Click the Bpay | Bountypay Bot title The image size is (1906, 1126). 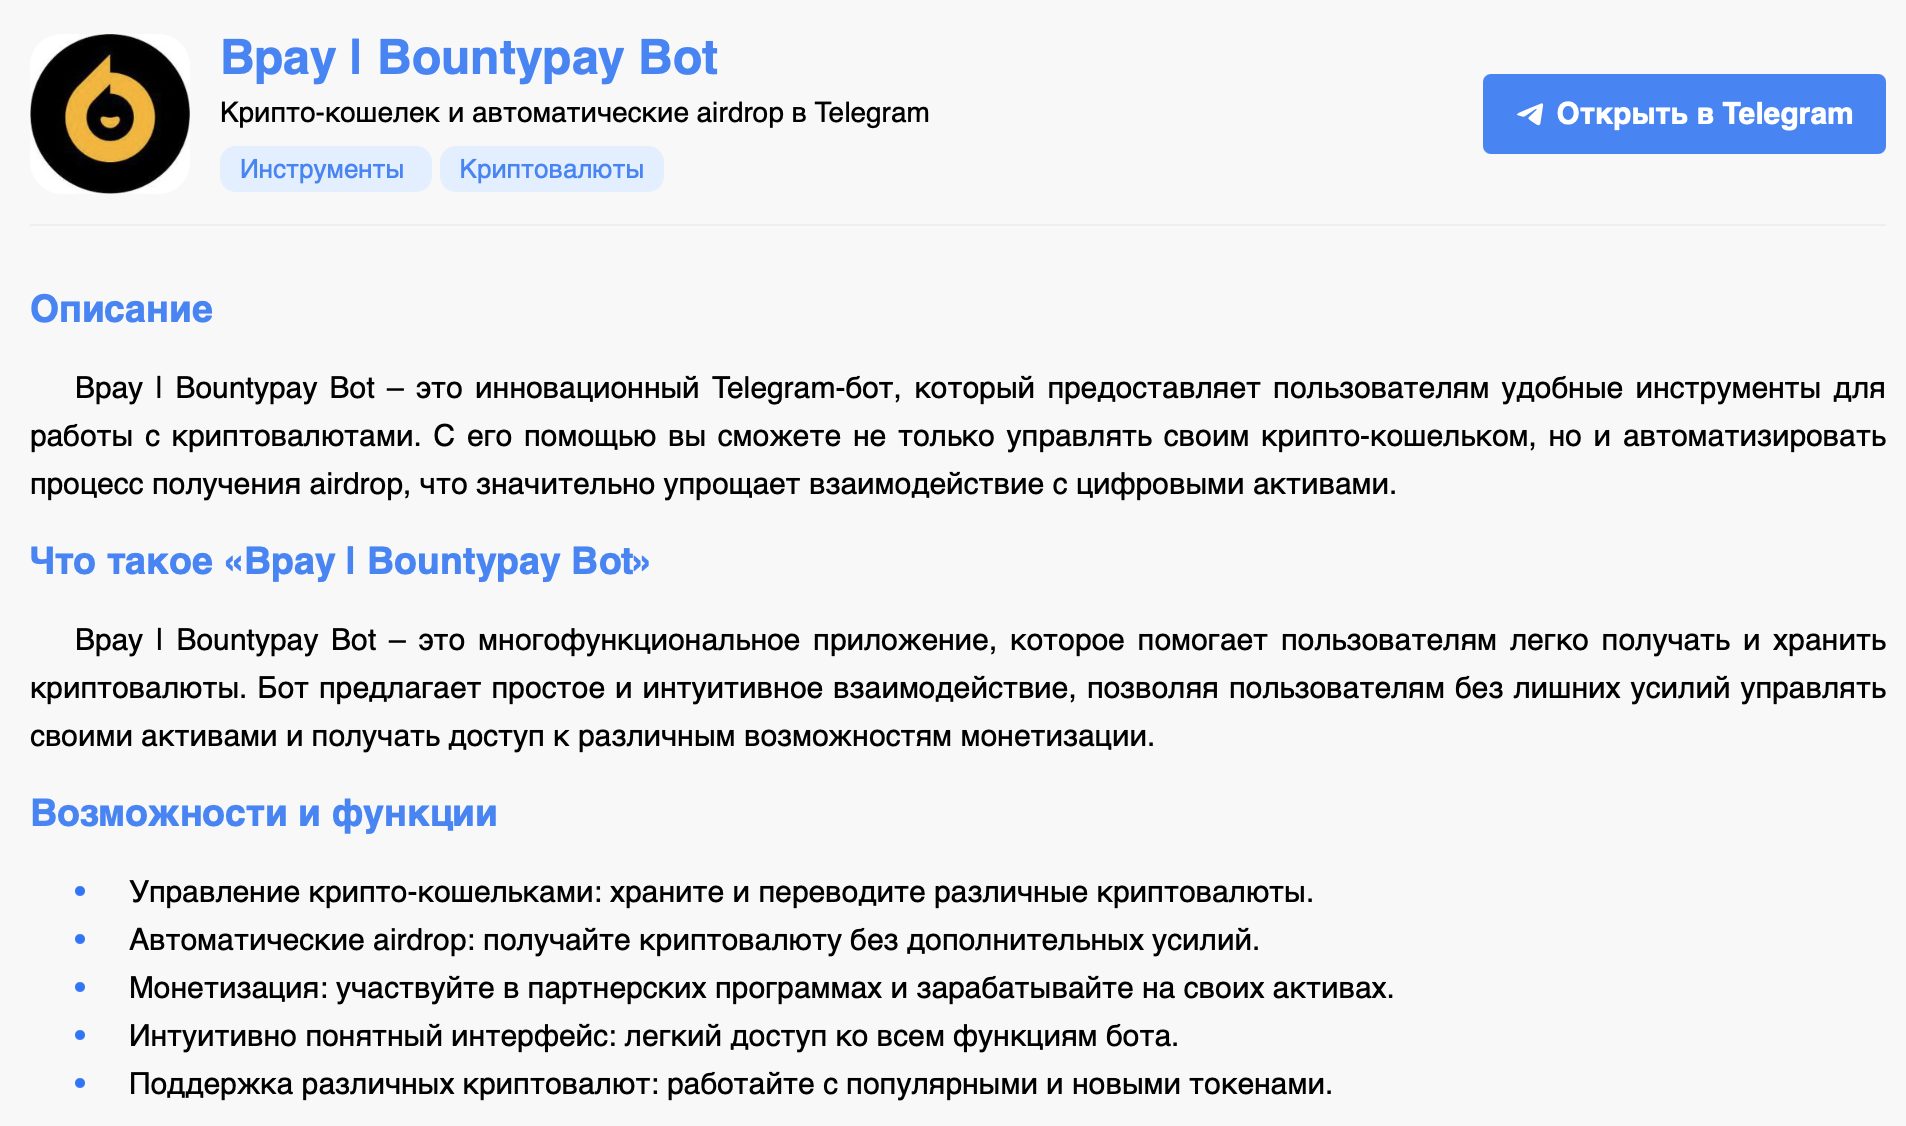(469, 58)
